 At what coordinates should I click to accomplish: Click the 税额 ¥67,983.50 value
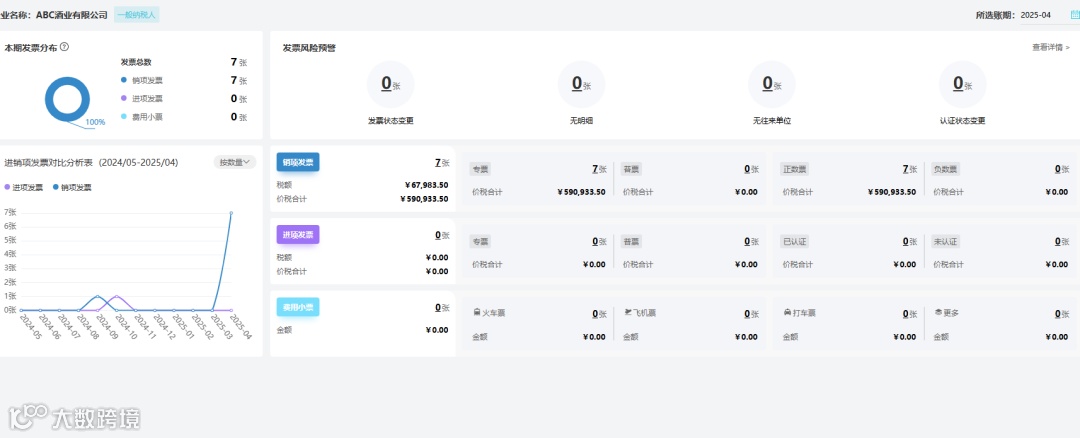point(426,185)
